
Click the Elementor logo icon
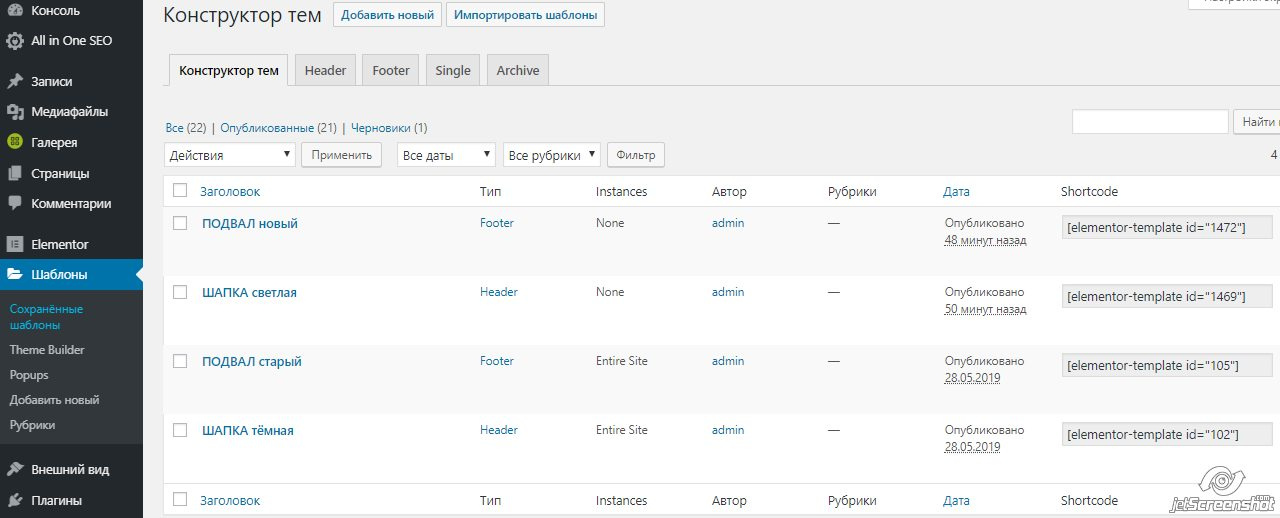(15, 244)
